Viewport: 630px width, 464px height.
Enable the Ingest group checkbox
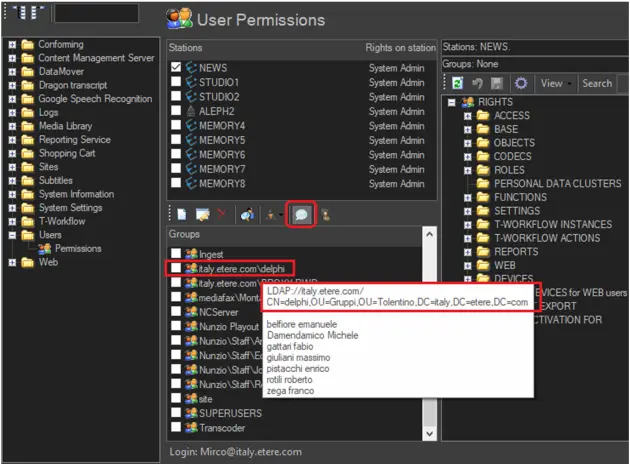pyautogui.click(x=176, y=255)
